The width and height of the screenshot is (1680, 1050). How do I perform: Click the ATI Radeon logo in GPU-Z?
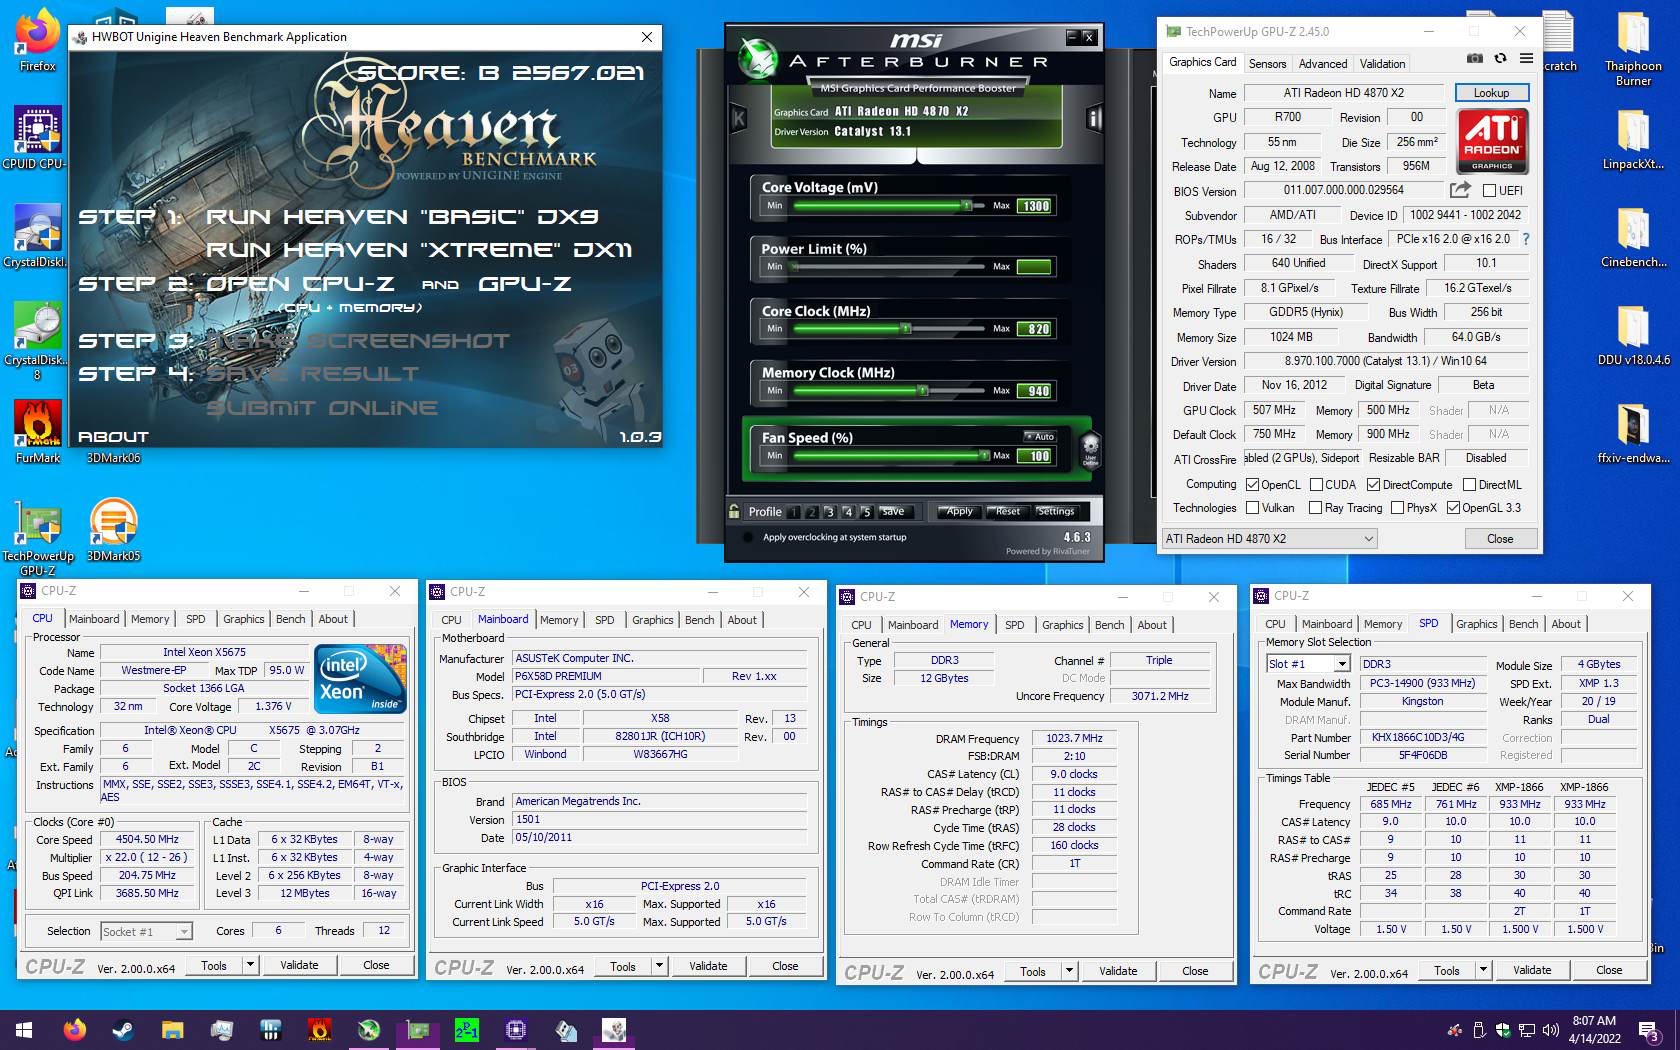point(1492,142)
